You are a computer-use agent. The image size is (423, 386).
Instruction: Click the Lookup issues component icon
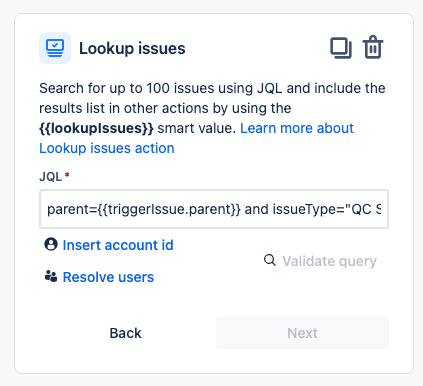pos(55,48)
